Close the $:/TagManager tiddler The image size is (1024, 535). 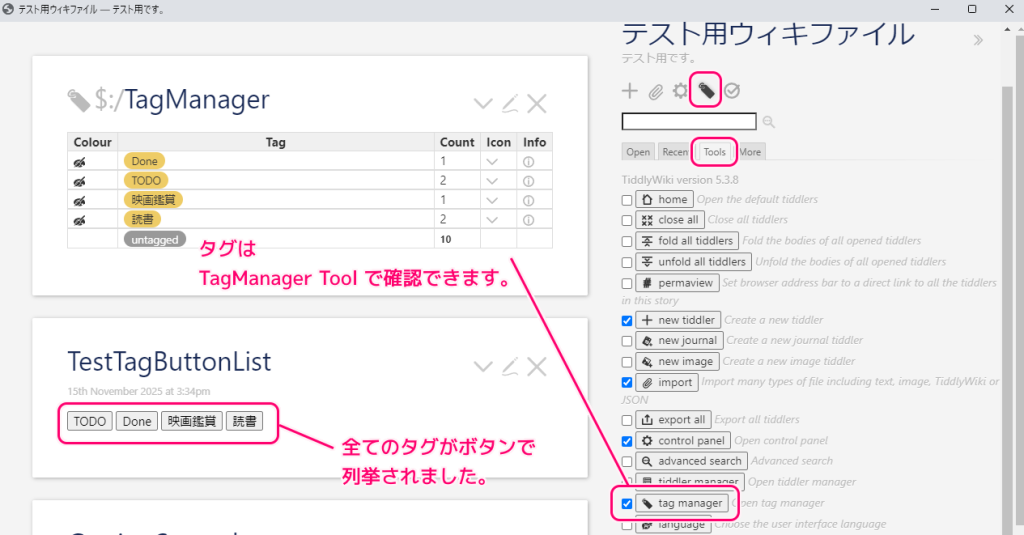click(x=537, y=103)
